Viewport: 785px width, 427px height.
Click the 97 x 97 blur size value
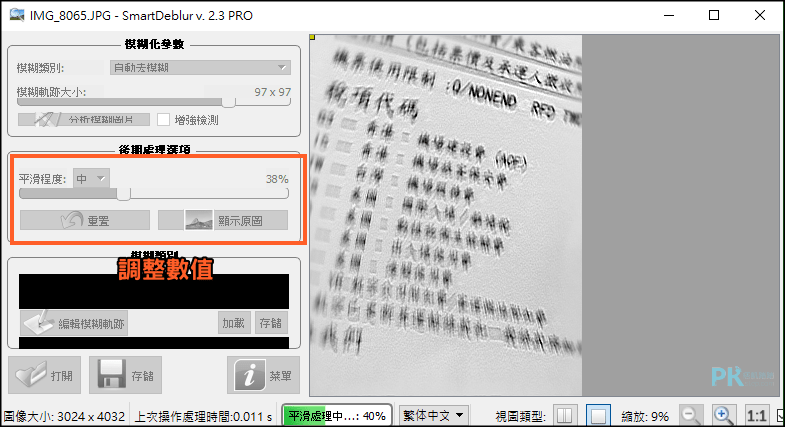coord(272,92)
